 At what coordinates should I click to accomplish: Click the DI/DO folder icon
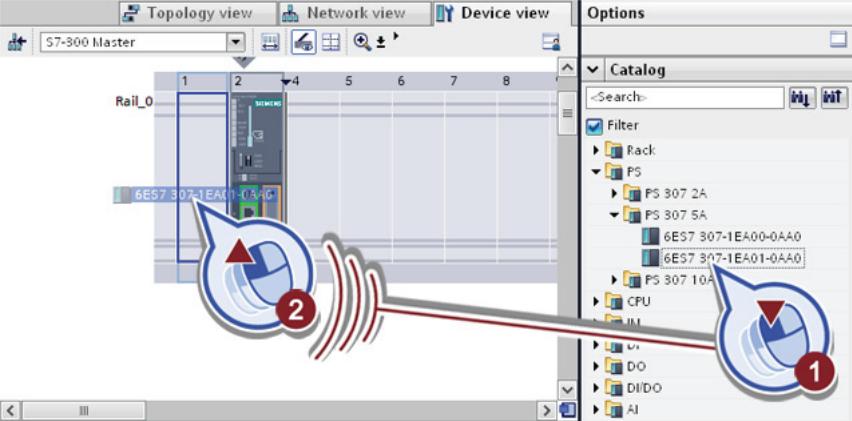point(614,388)
